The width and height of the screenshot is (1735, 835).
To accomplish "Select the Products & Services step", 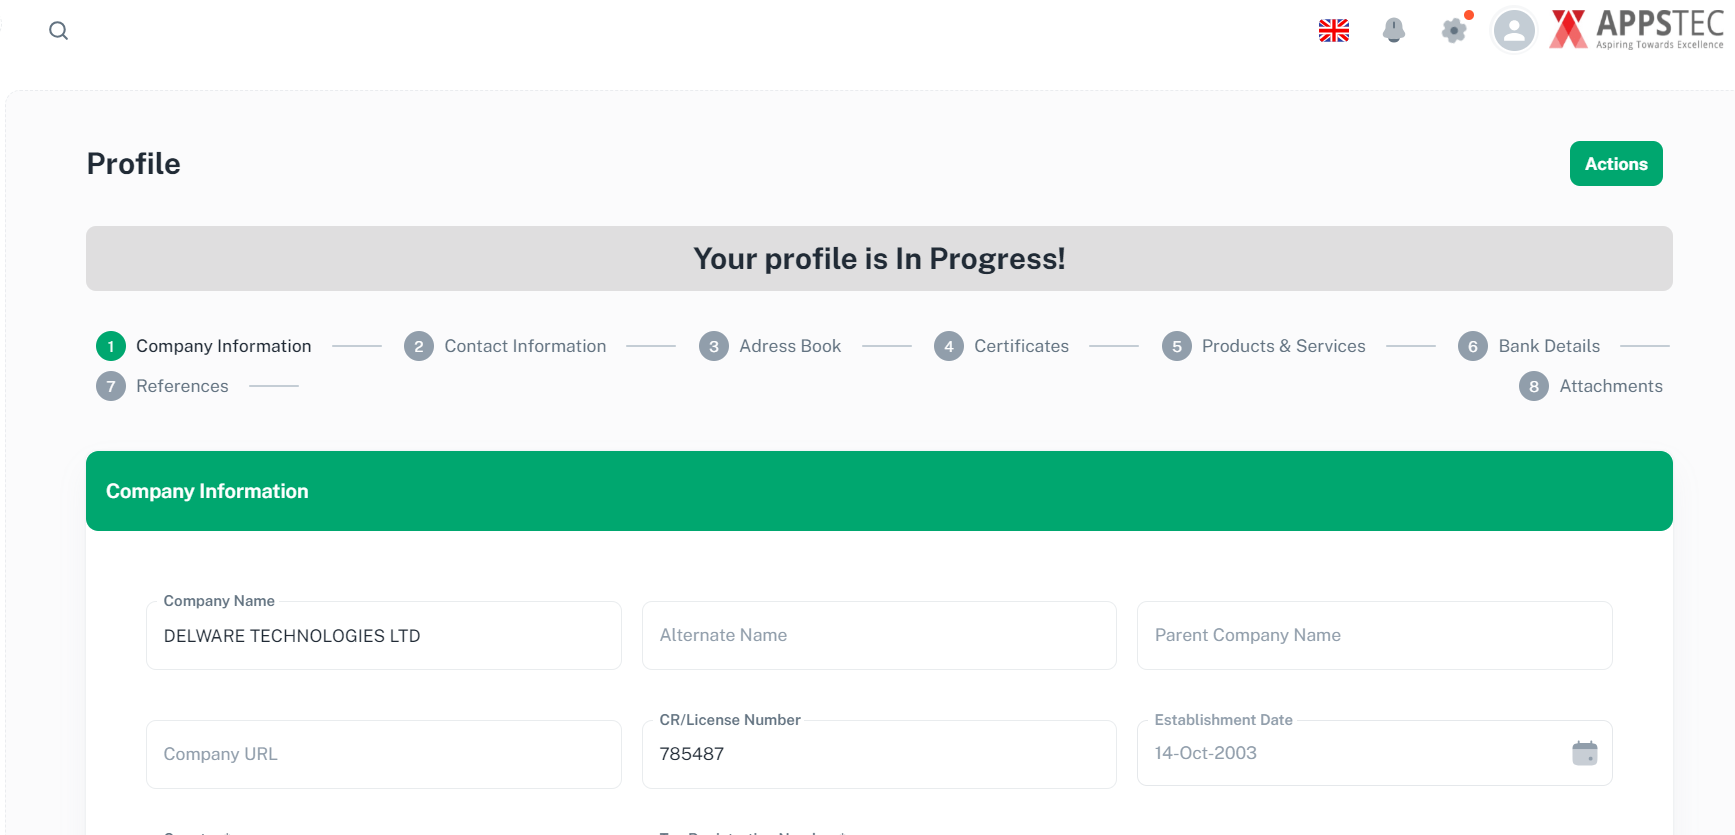I will click(x=1282, y=346).
